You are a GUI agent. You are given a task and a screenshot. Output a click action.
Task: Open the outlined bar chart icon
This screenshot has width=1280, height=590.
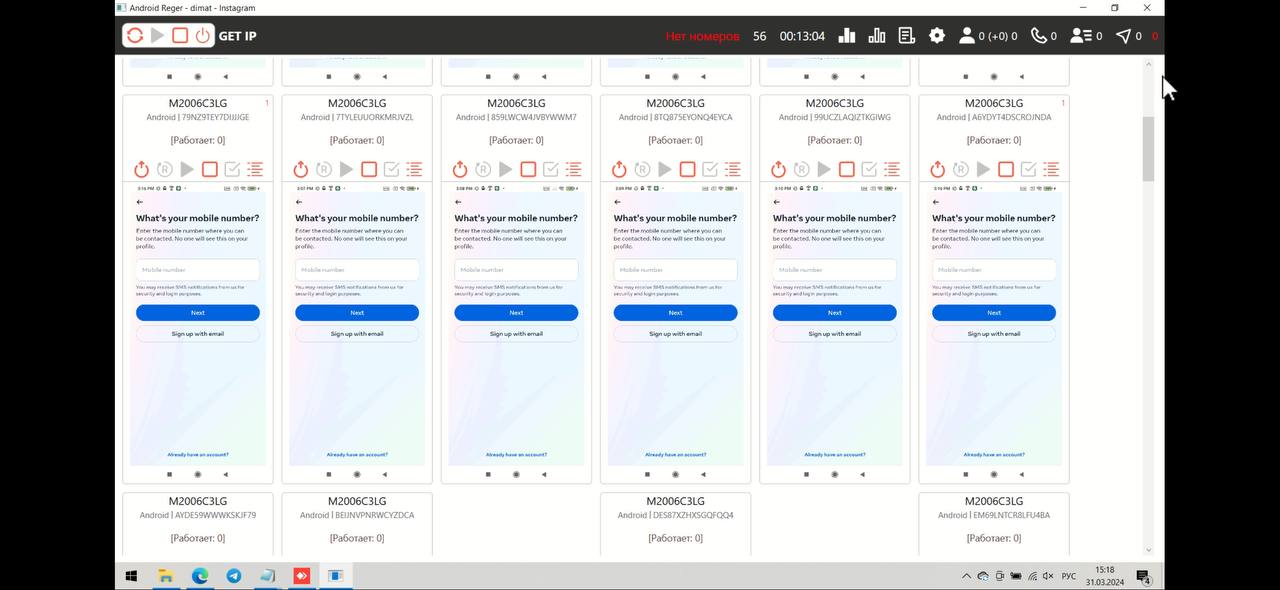point(877,36)
